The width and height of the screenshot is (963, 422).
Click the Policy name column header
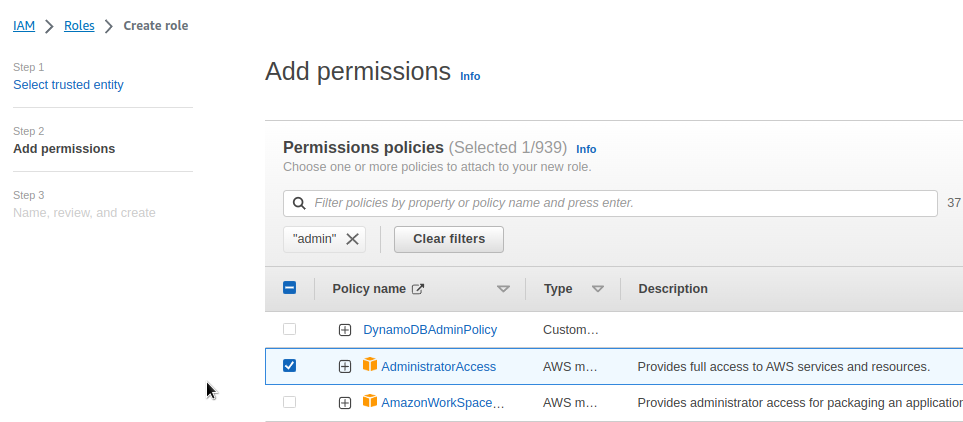[x=369, y=289]
